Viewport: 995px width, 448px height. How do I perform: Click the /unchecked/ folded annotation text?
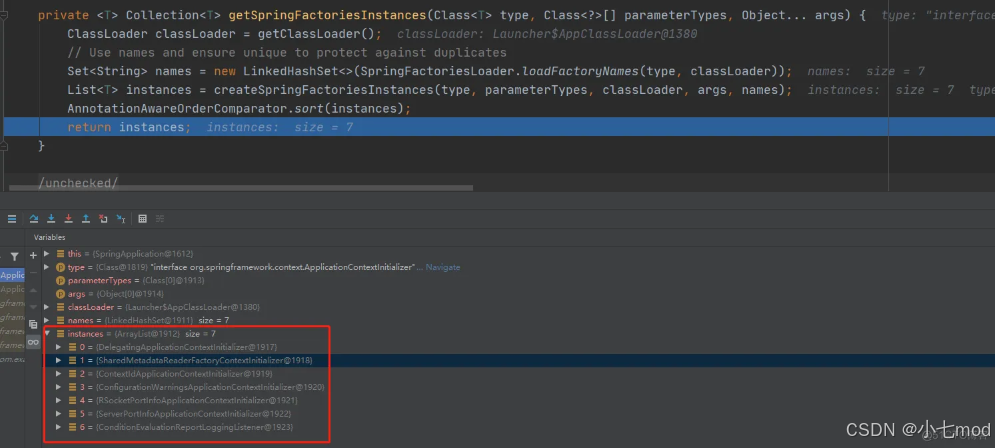(x=79, y=183)
